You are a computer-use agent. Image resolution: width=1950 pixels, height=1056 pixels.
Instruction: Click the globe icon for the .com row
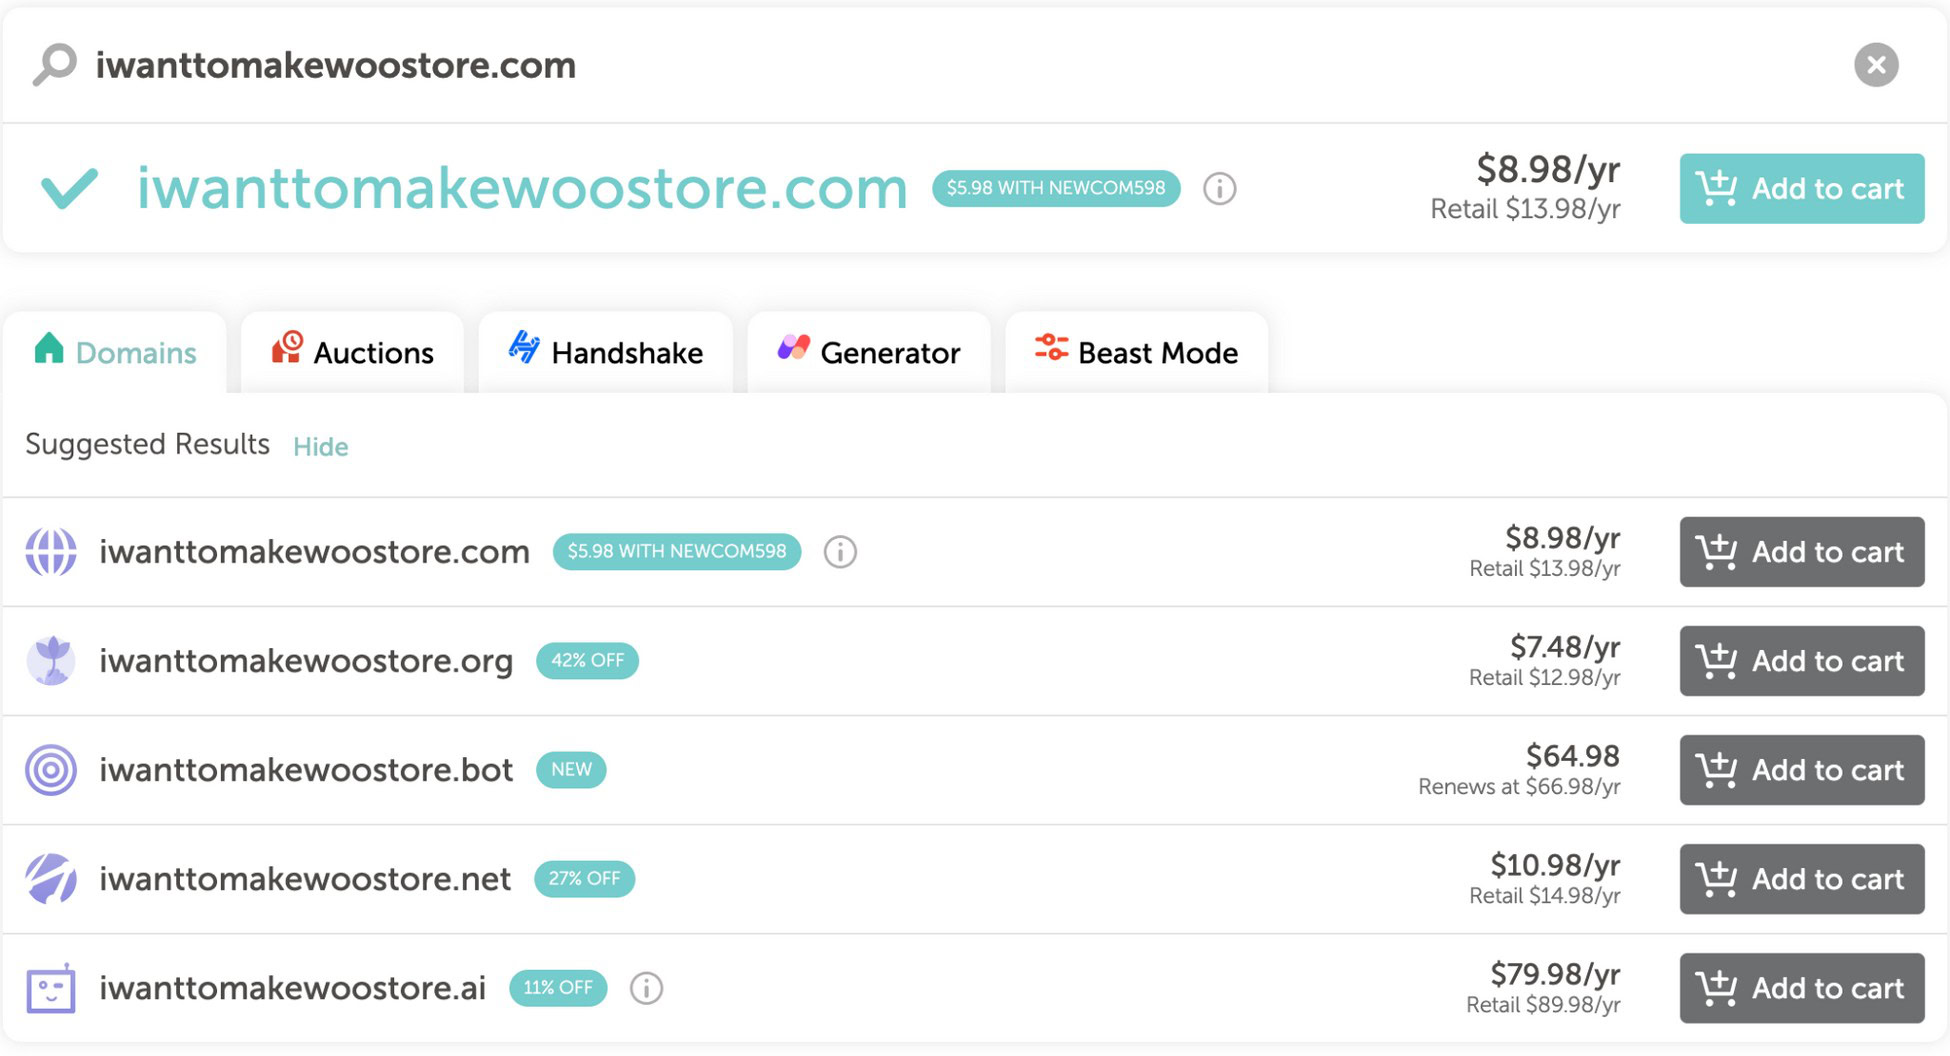pyautogui.click(x=51, y=552)
